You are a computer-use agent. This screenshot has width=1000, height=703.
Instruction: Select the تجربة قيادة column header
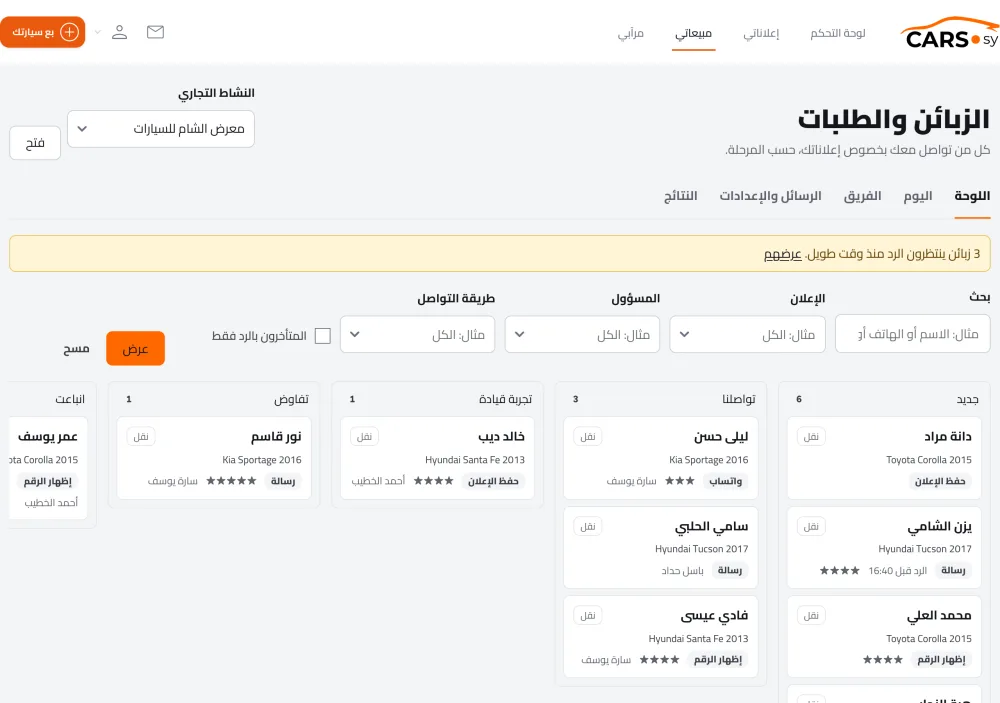tap(505, 399)
